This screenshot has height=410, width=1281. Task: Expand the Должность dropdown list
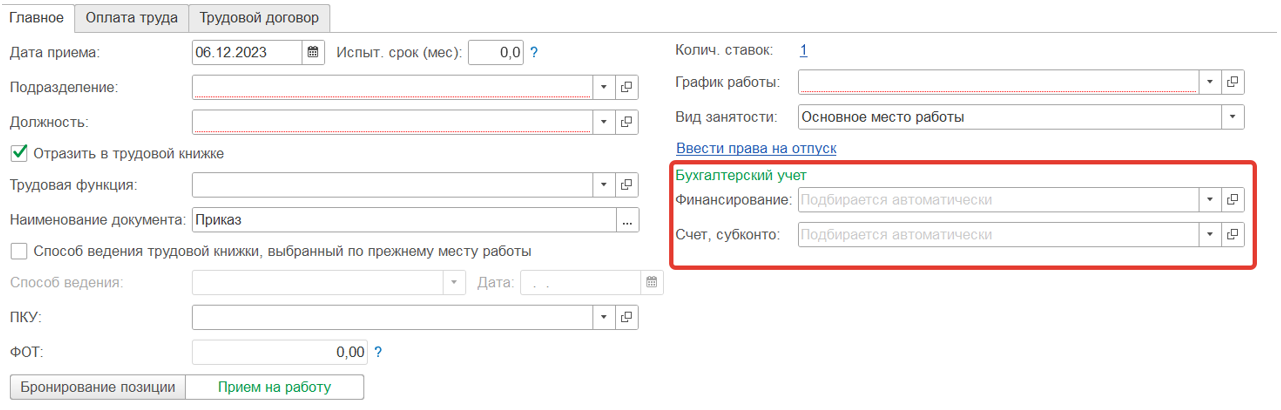[604, 122]
